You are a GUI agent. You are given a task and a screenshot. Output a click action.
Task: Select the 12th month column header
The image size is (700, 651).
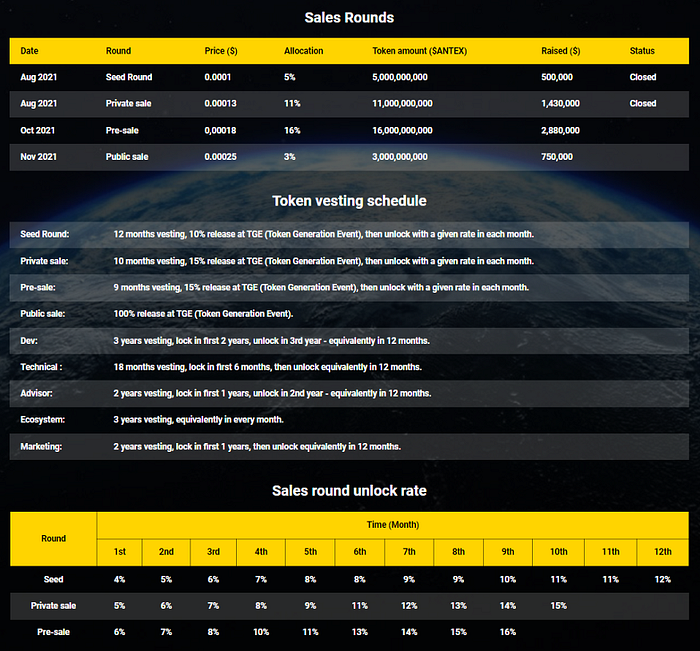click(x=663, y=552)
